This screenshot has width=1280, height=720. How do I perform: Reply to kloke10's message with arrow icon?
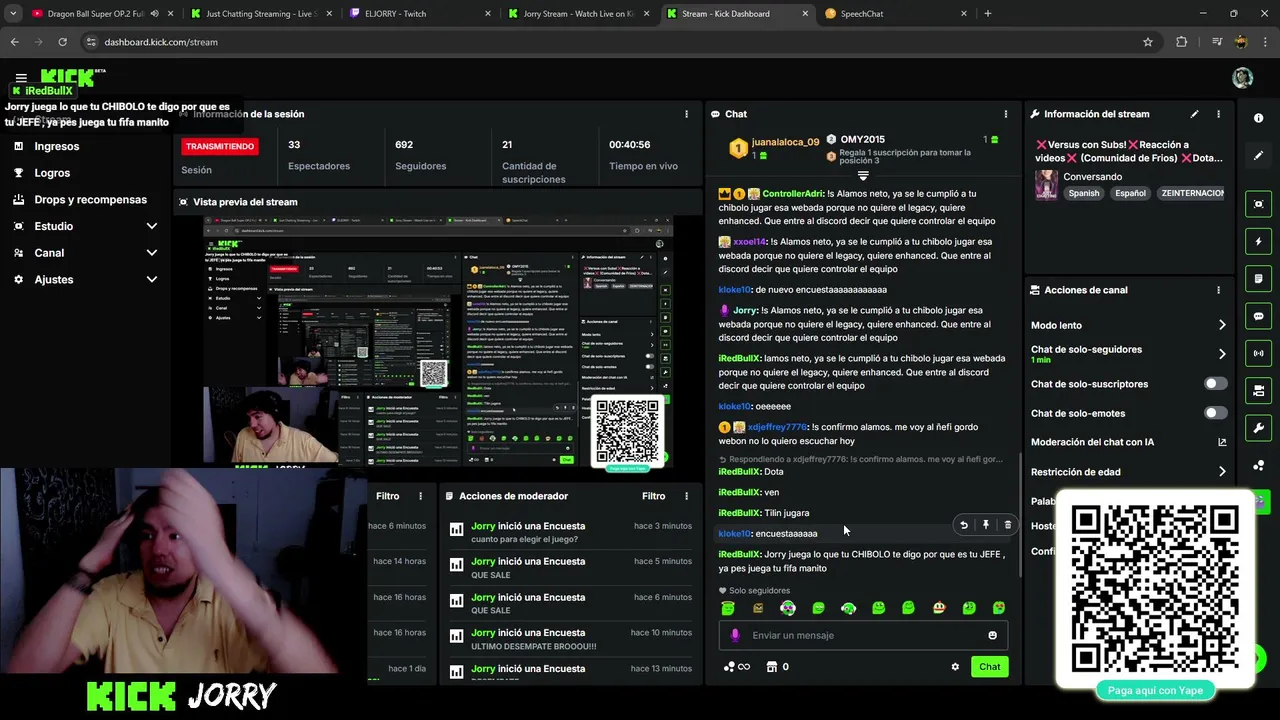click(x=964, y=525)
